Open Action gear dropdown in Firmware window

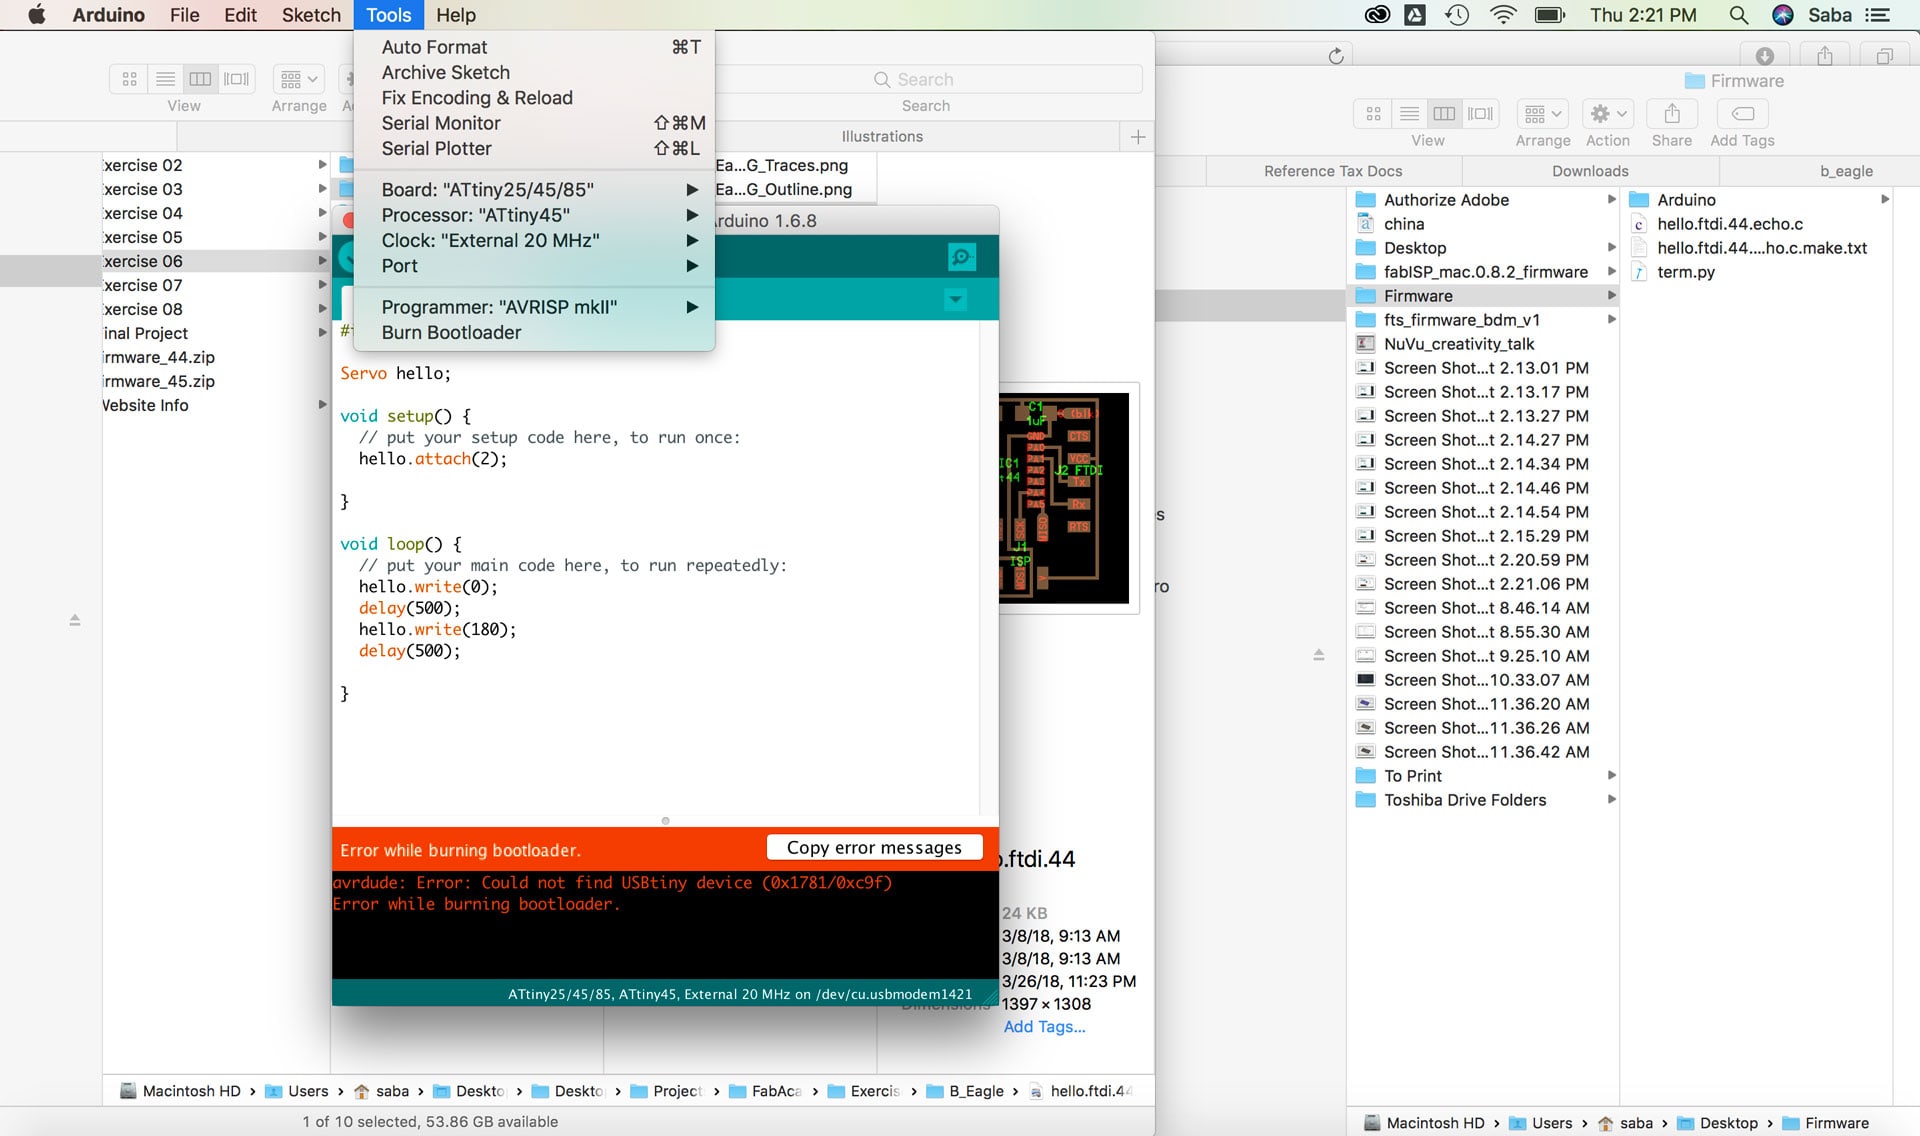point(1609,114)
